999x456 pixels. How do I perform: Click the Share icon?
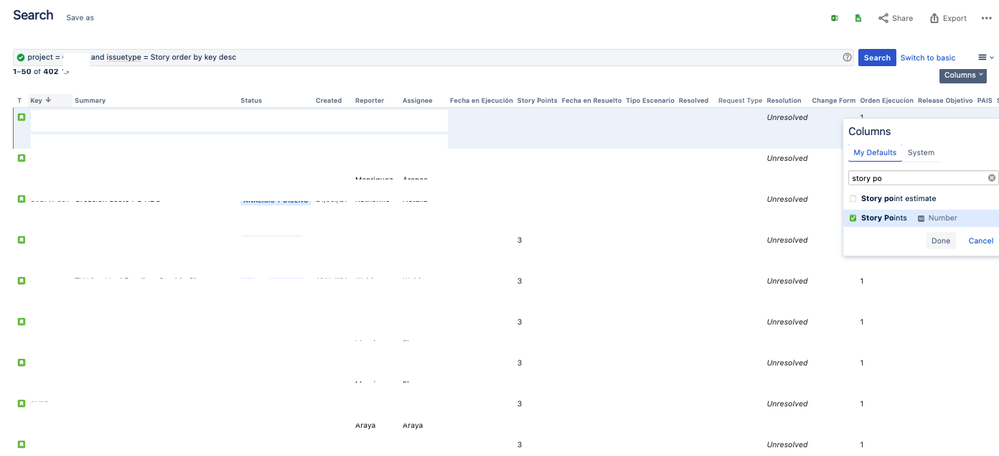[x=883, y=18]
